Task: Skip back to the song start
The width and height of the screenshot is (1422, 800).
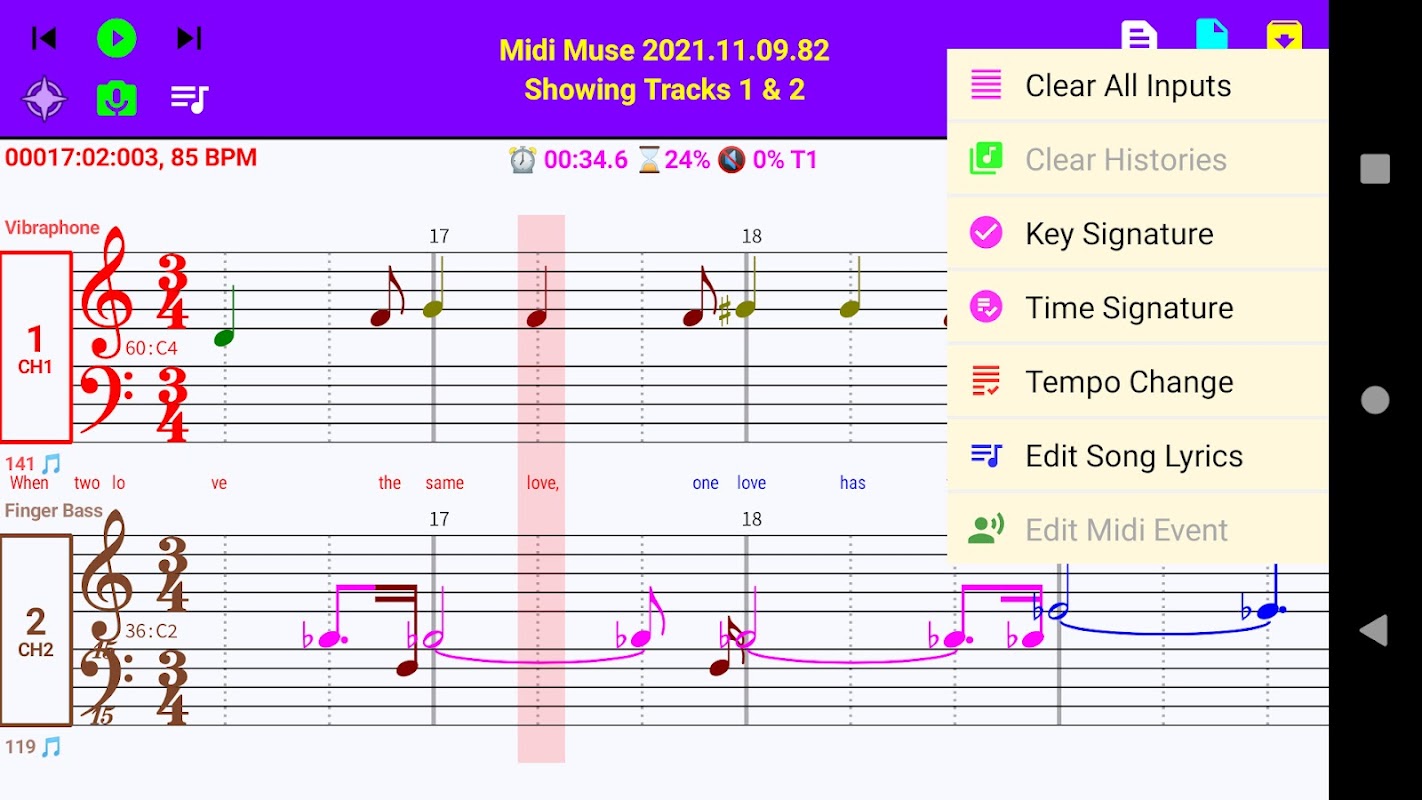Action: [44, 38]
